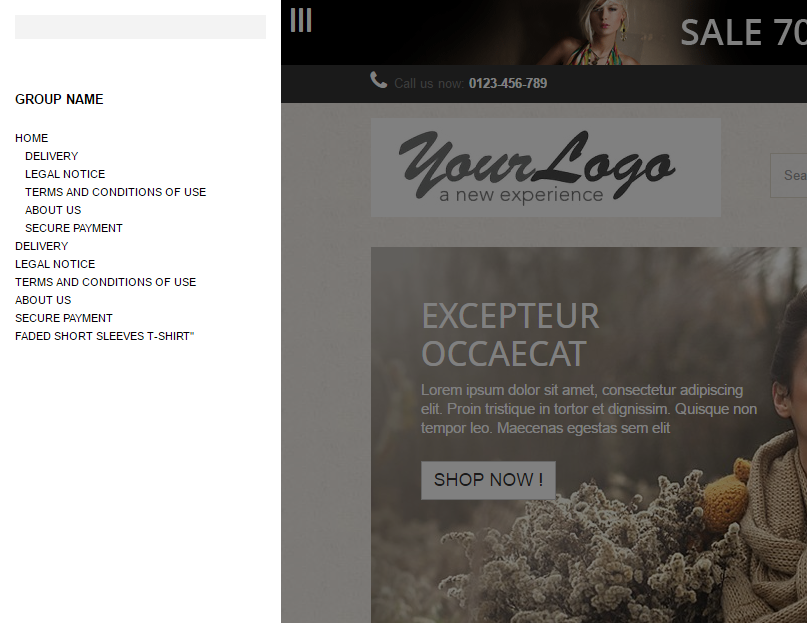This screenshot has width=807, height=623.
Task: Choose the indented SECURE PAYMENT entry
Action: [x=74, y=228]
